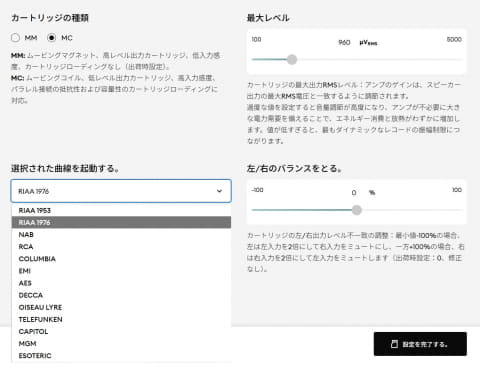Pick the RCA curve option
Screen dimensions: 480x368
(x=121, y=247)
